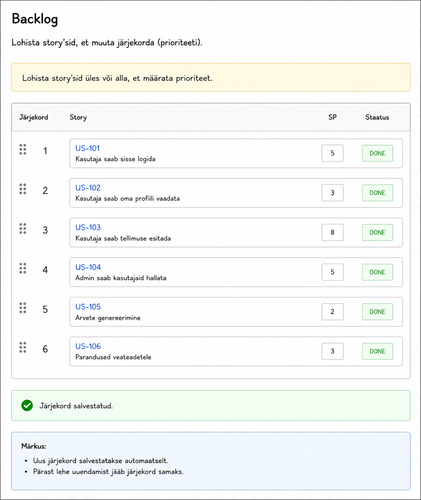
Task: Click drag handle icon for US-103
Action: click(x=23, y=229)
